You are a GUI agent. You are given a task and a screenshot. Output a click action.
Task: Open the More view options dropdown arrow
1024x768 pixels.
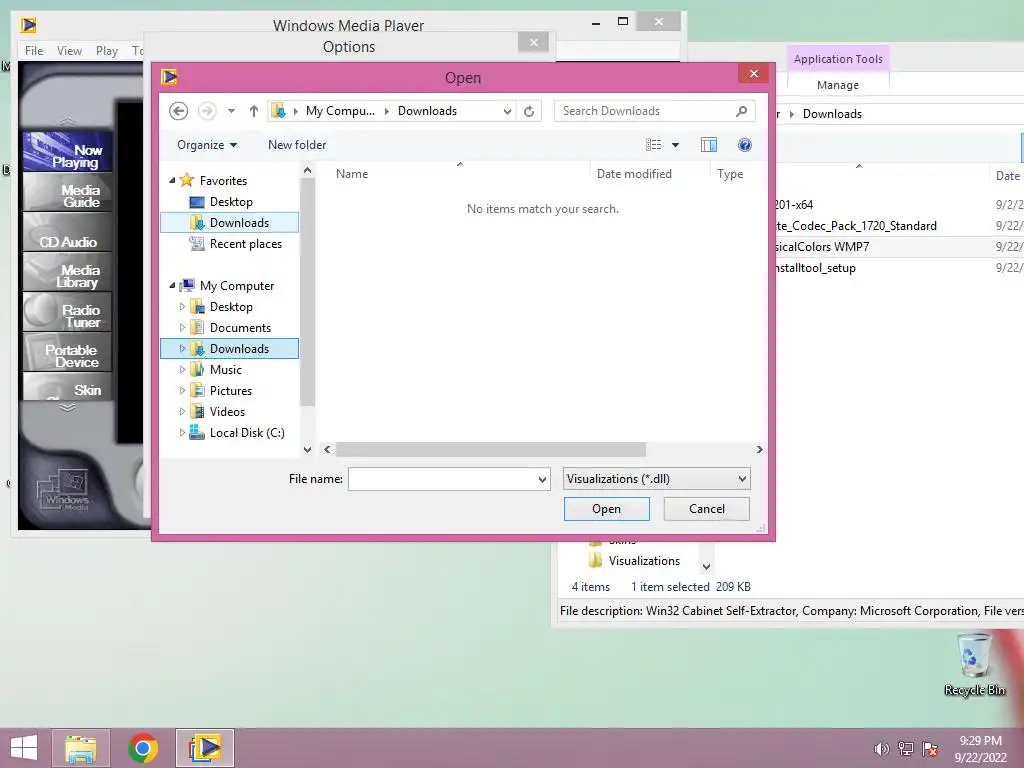[x=675, y=145]
